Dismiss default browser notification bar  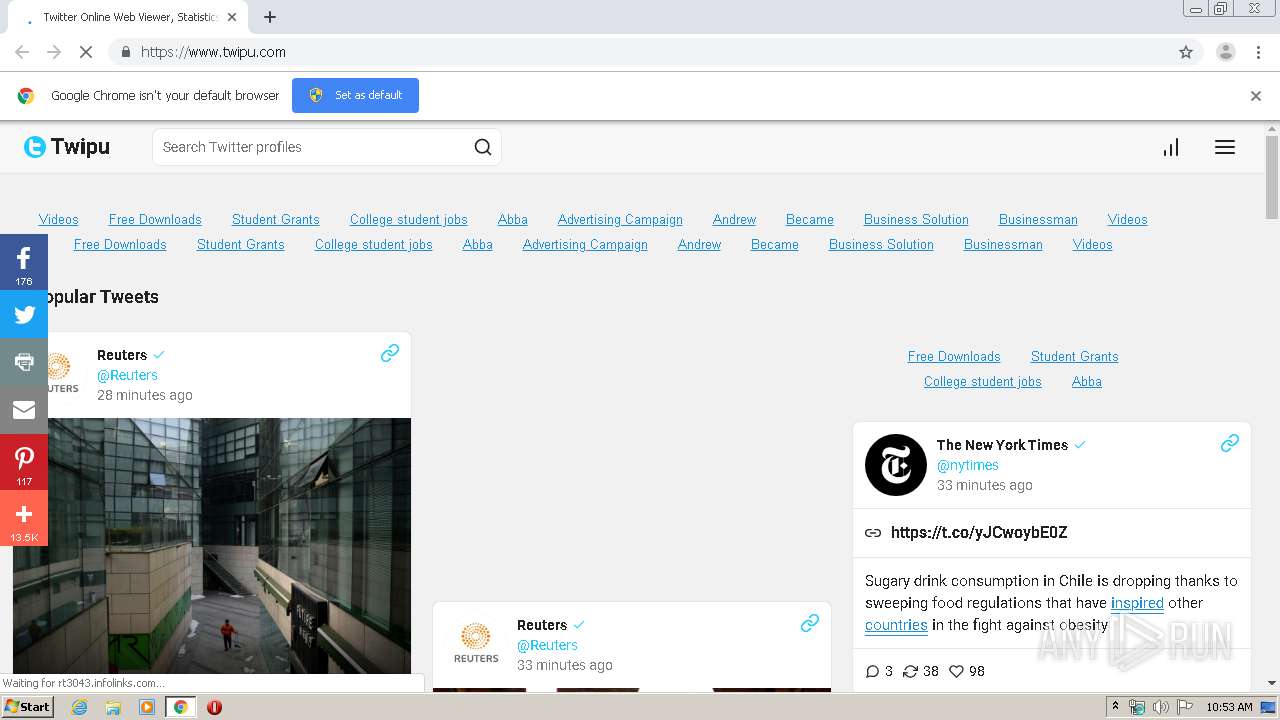click(1256, 96)
